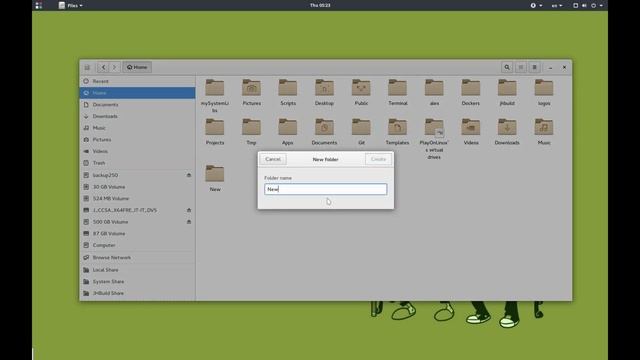Select the Projects folder icon
The image size is (640, 360).
click(x=215, y=127)
